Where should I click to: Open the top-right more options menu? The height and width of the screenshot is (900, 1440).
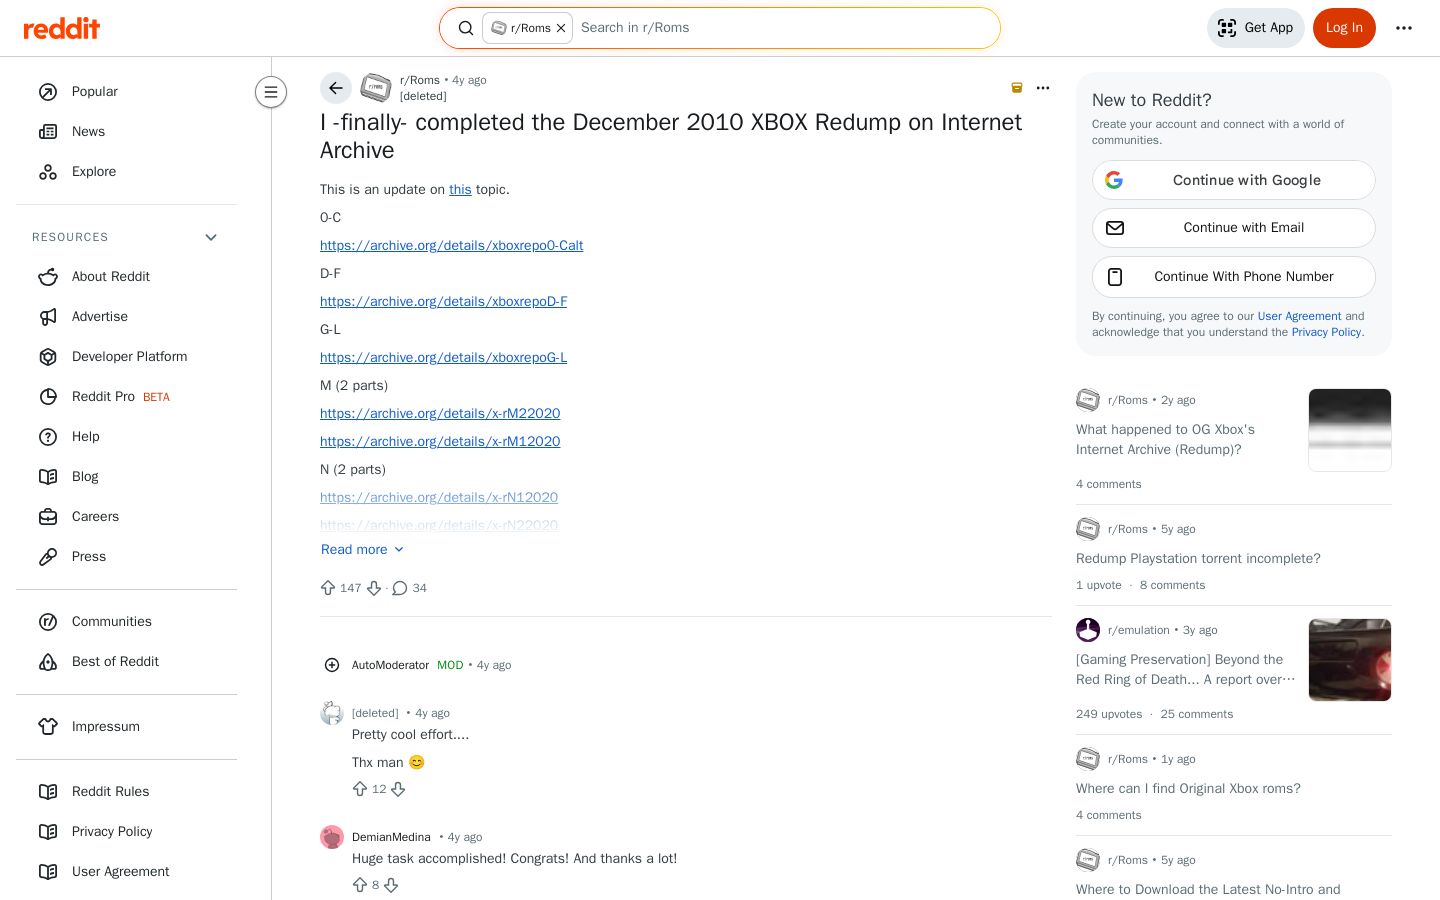(x=1404, y=28)
